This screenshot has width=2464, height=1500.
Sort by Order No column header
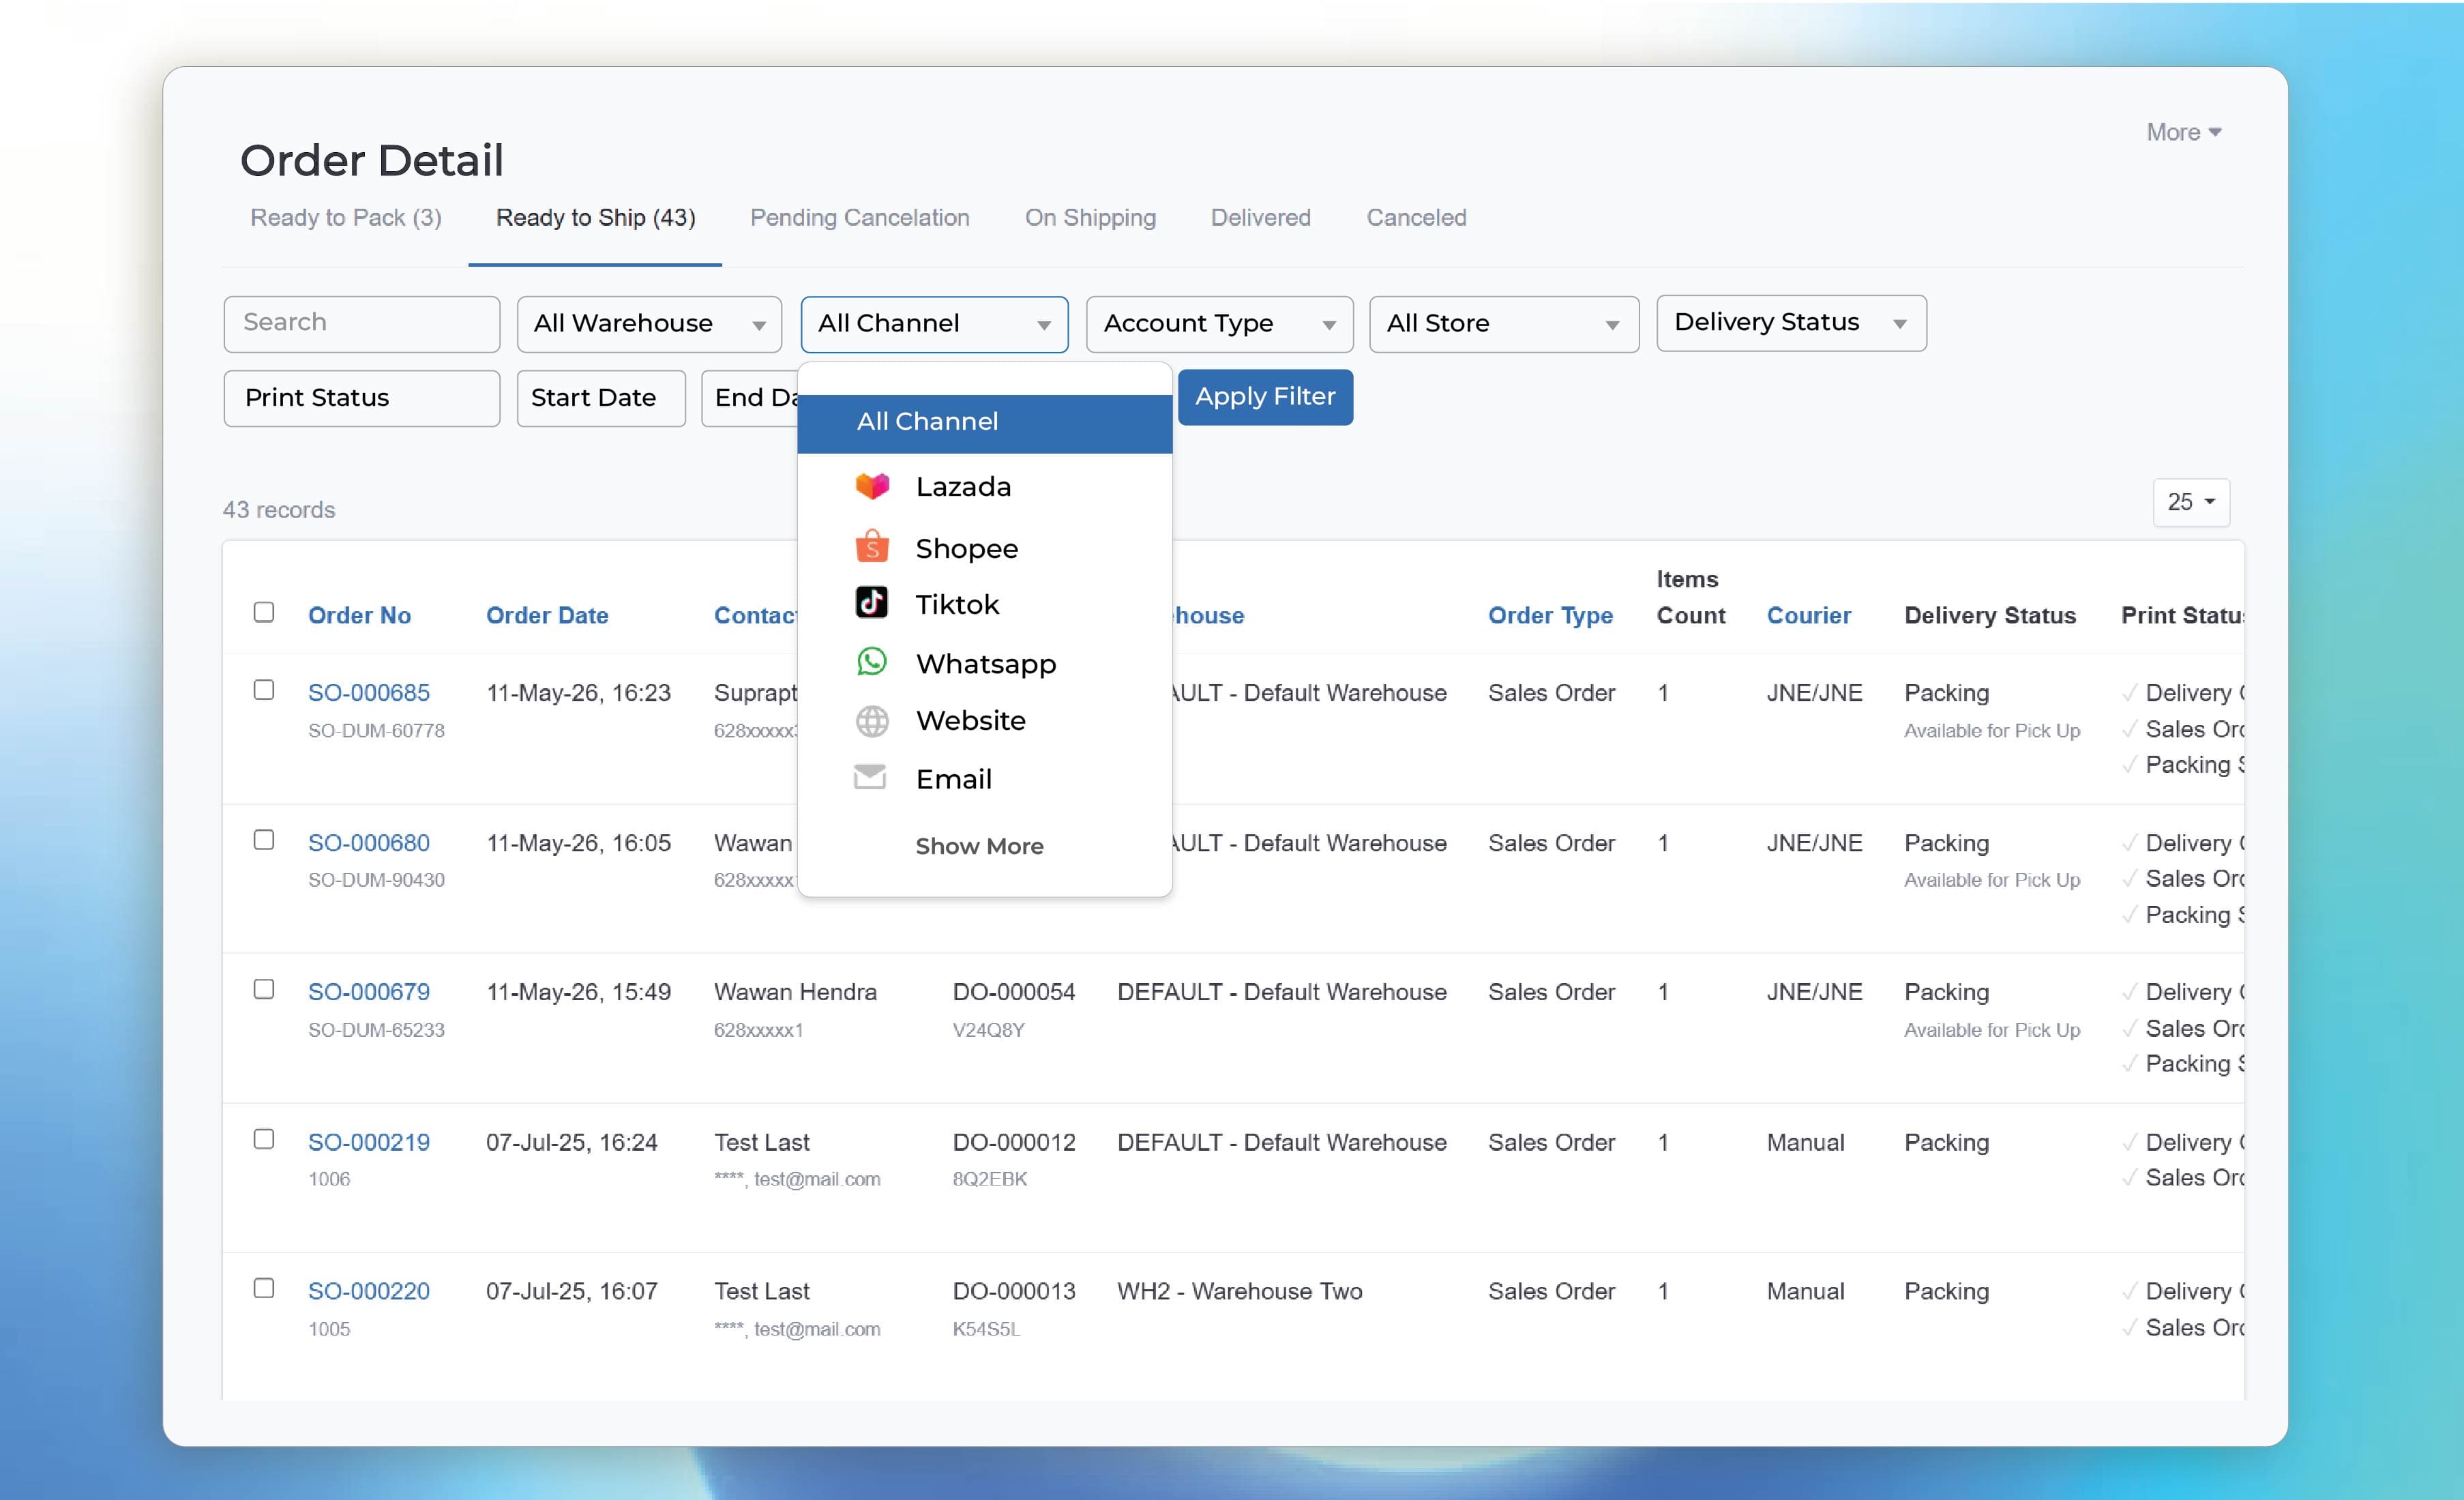[359, 615]
